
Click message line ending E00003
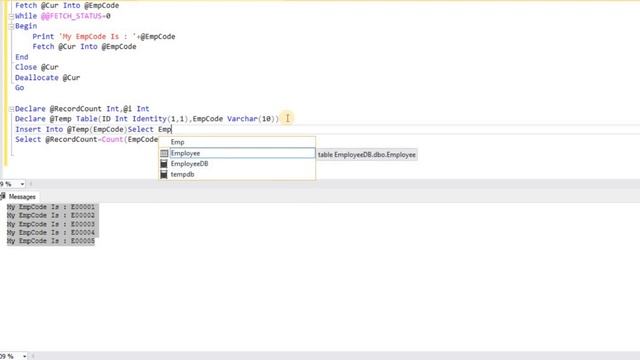51,224
